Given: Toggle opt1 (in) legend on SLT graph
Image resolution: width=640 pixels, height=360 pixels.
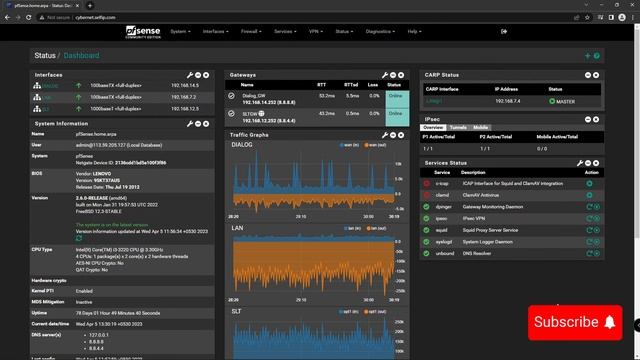Looking at the screenshot, I should click(349, 312).
